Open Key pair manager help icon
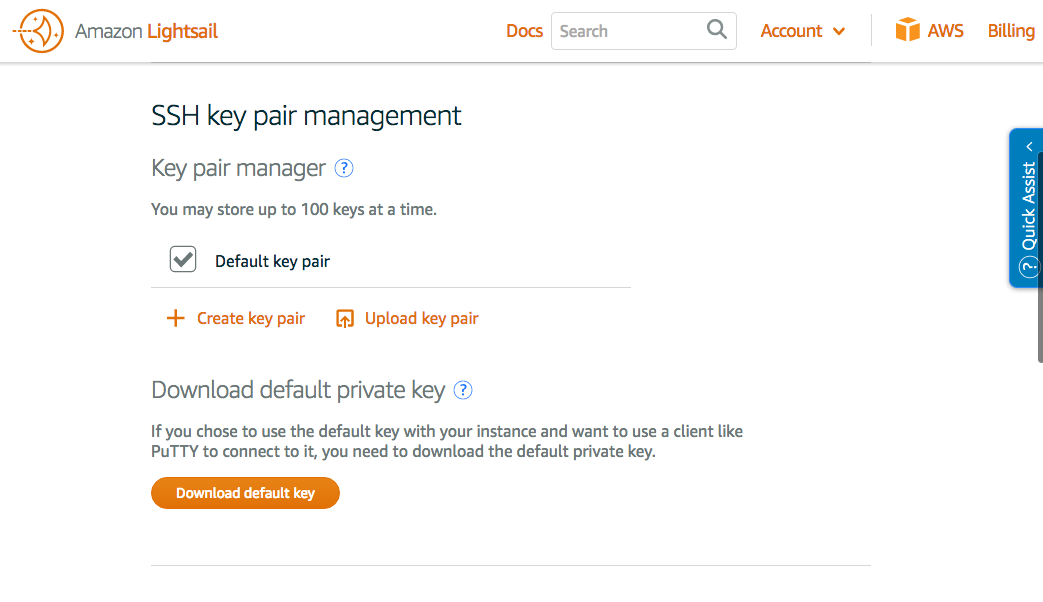 [344, 168]
